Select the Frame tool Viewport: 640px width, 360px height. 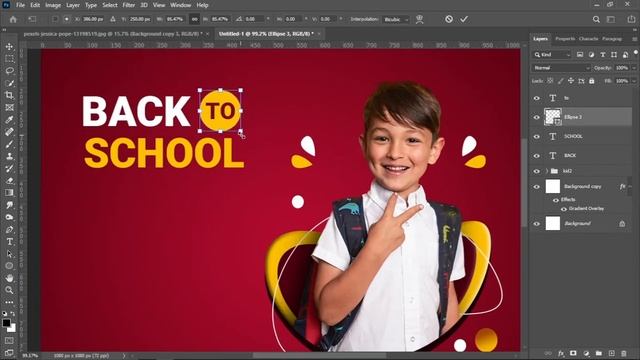[9, 108]
